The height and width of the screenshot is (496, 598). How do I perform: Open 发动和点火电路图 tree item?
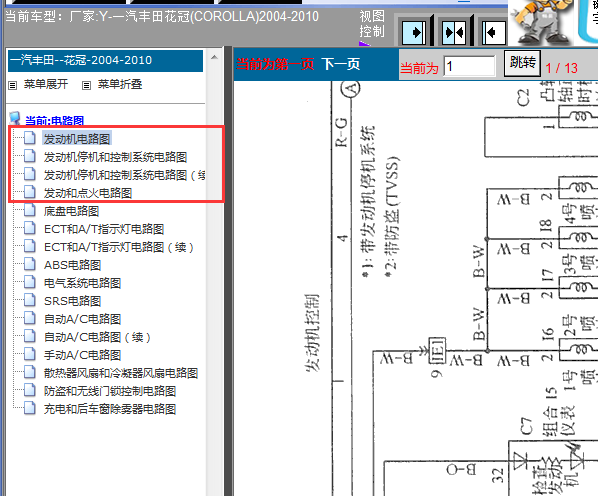coord(88,193)
